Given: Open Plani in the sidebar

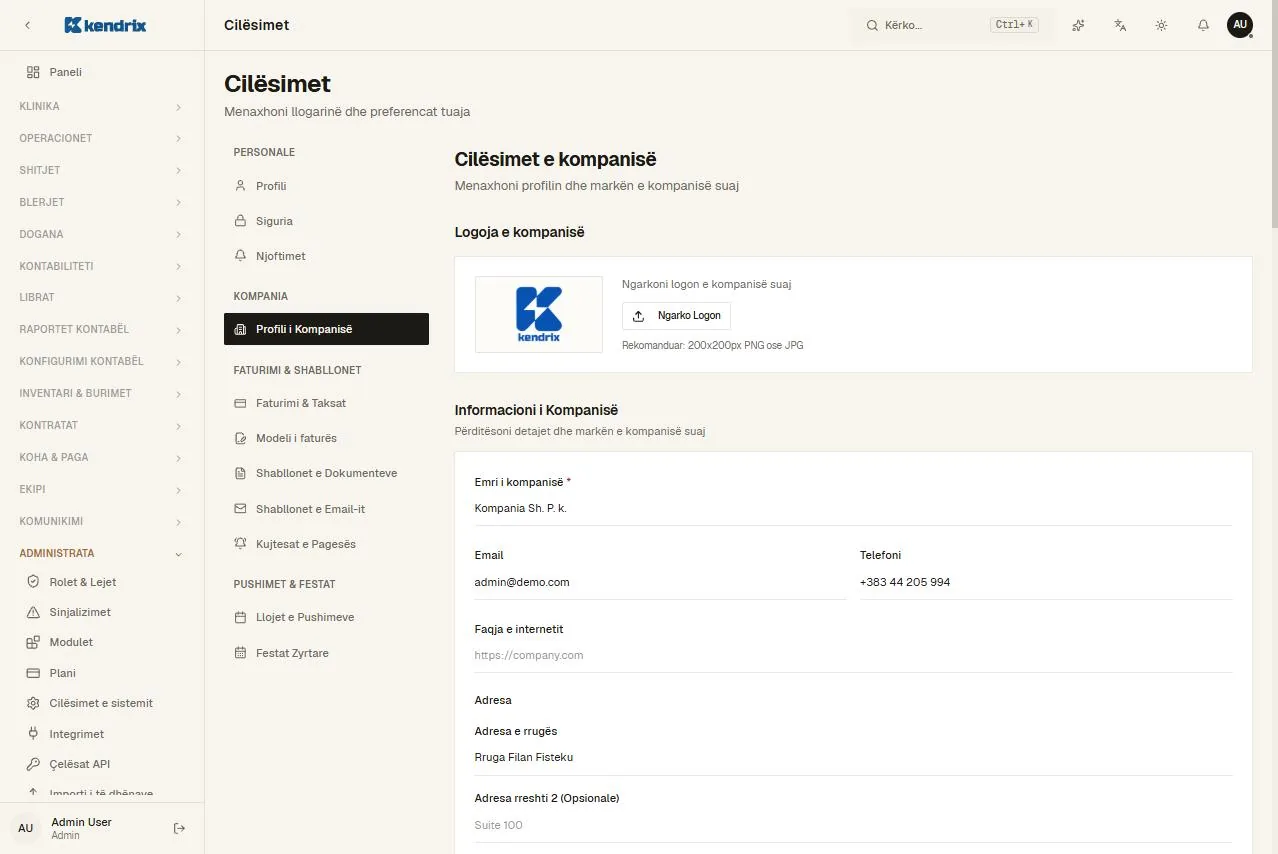Looking at the screenshot, I should coord(102,673).
